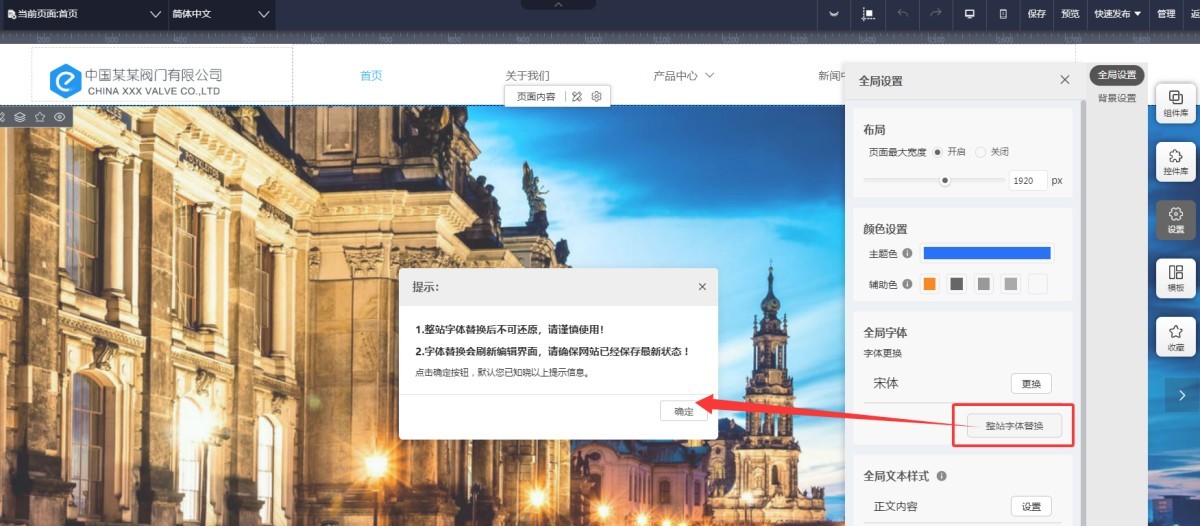Open the 简体中文 language dropdown
Viewport: 1200px width, 526px height.
click(220, 14)
